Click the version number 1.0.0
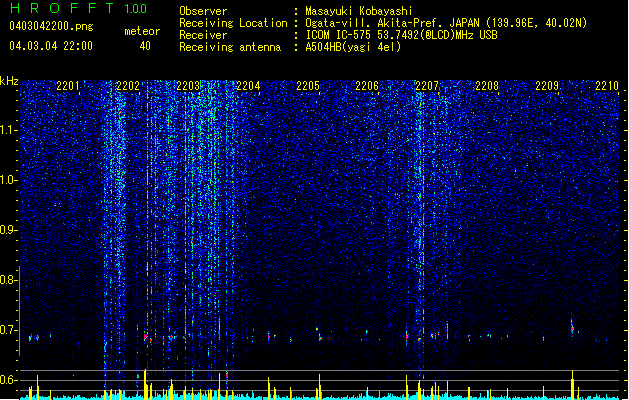Screen dimensions: 629x400 [135, 8]
